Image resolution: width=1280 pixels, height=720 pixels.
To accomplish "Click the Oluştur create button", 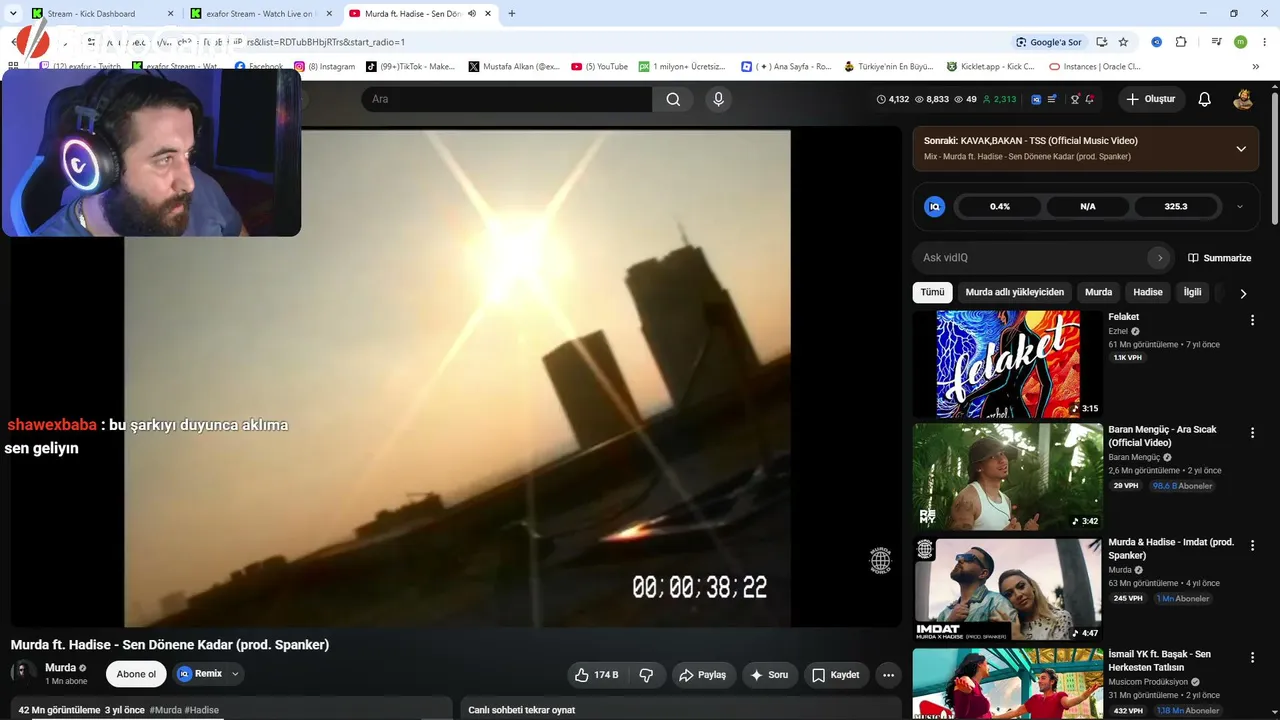I will tap(1151, 99).
